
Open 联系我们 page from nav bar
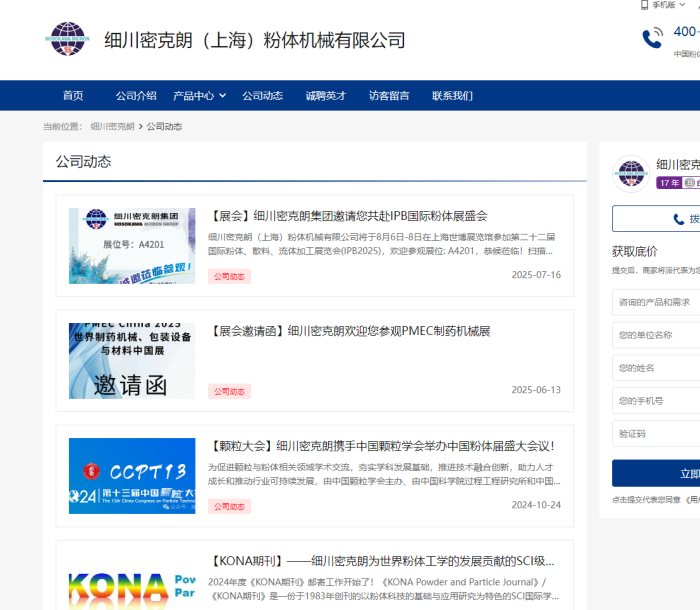pos(452,96)
